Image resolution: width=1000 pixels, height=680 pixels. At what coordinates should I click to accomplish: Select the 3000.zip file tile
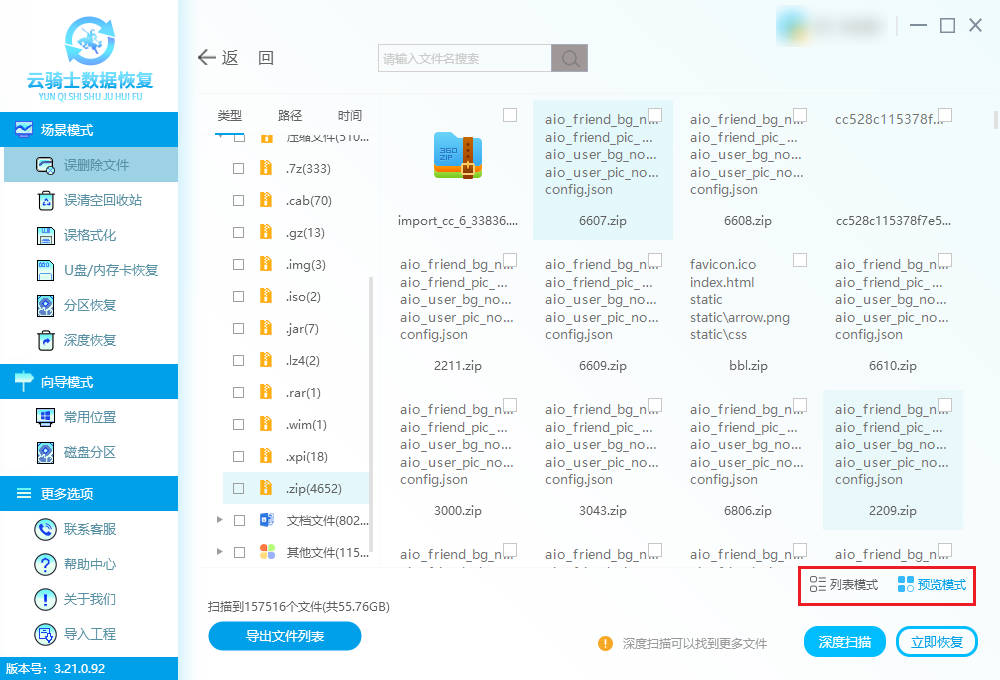458,460
